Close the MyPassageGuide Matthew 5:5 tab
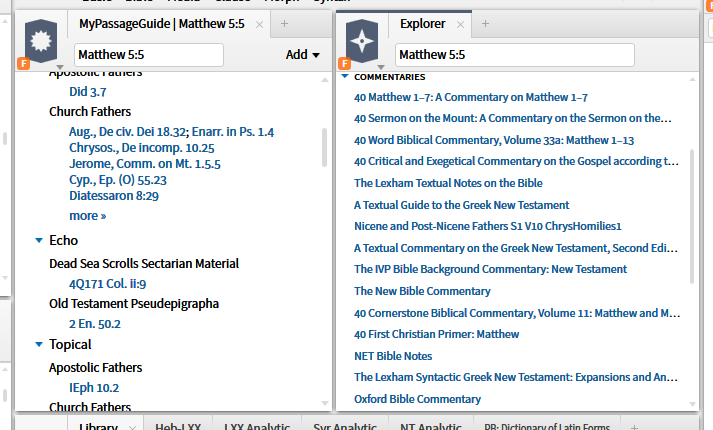Screen dimensions: 713x430 [x=260, y=25]
